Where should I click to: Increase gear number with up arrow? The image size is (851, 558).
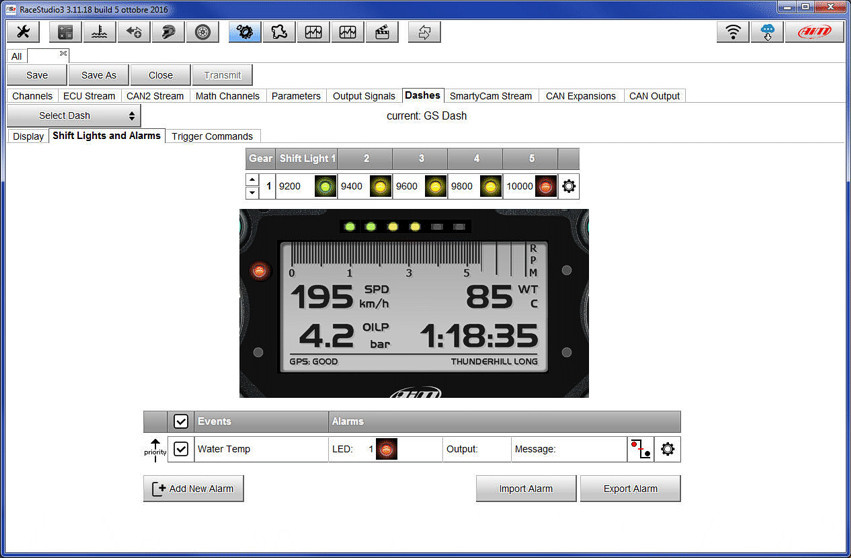coord(252,180)
